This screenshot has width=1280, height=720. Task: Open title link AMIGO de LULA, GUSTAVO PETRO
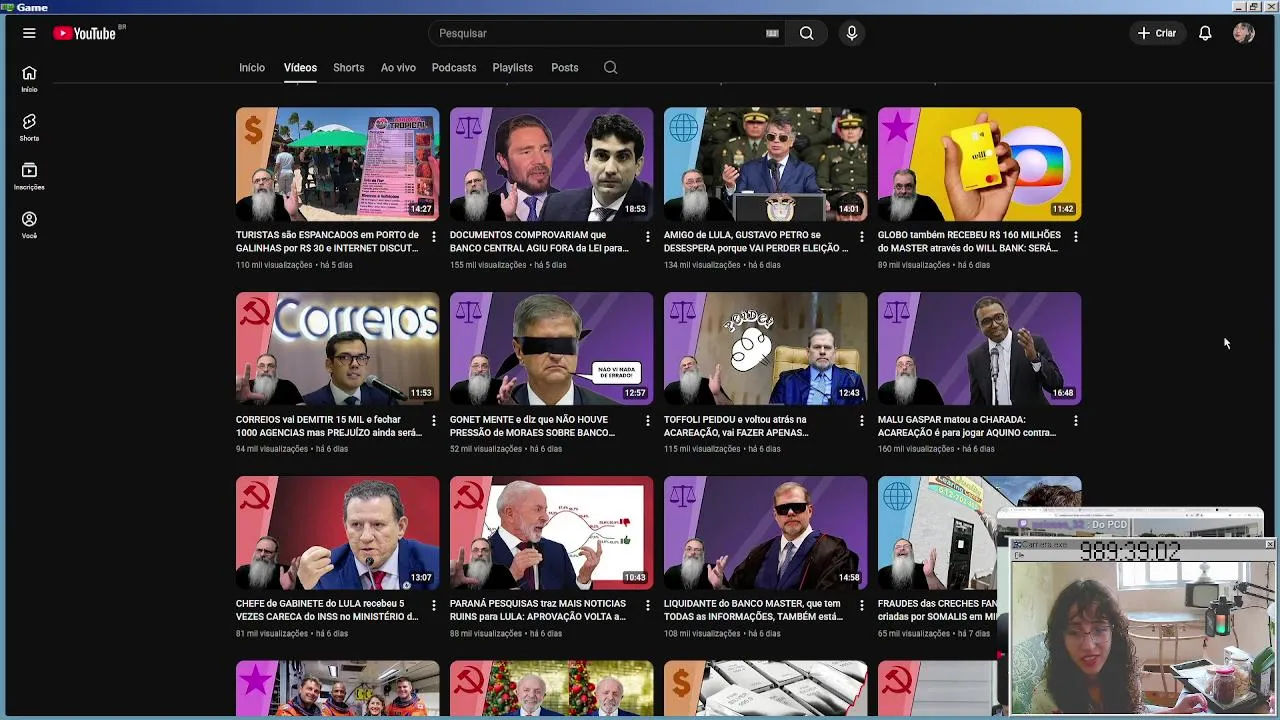756,241
